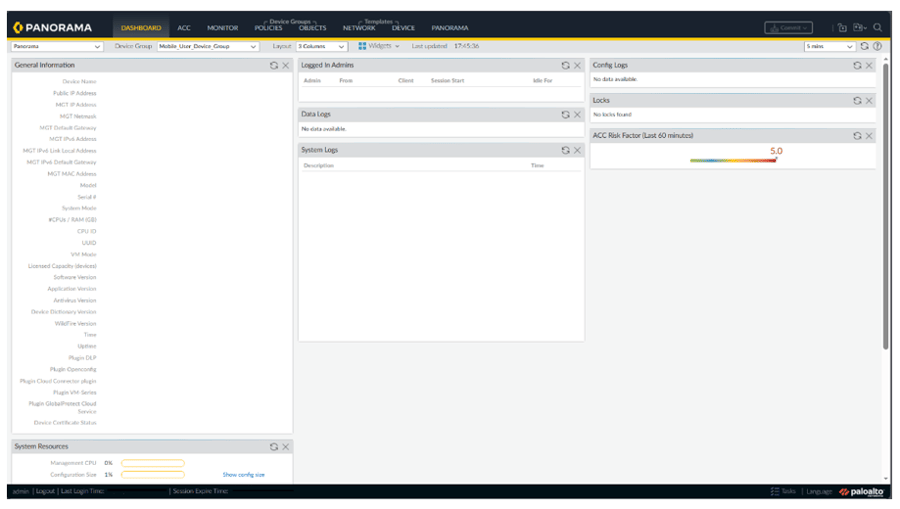The height and width of the screenshot is (509, 900).
Task: Click the ACC Risk Factor color bar
Action: (x=733, y=160)
